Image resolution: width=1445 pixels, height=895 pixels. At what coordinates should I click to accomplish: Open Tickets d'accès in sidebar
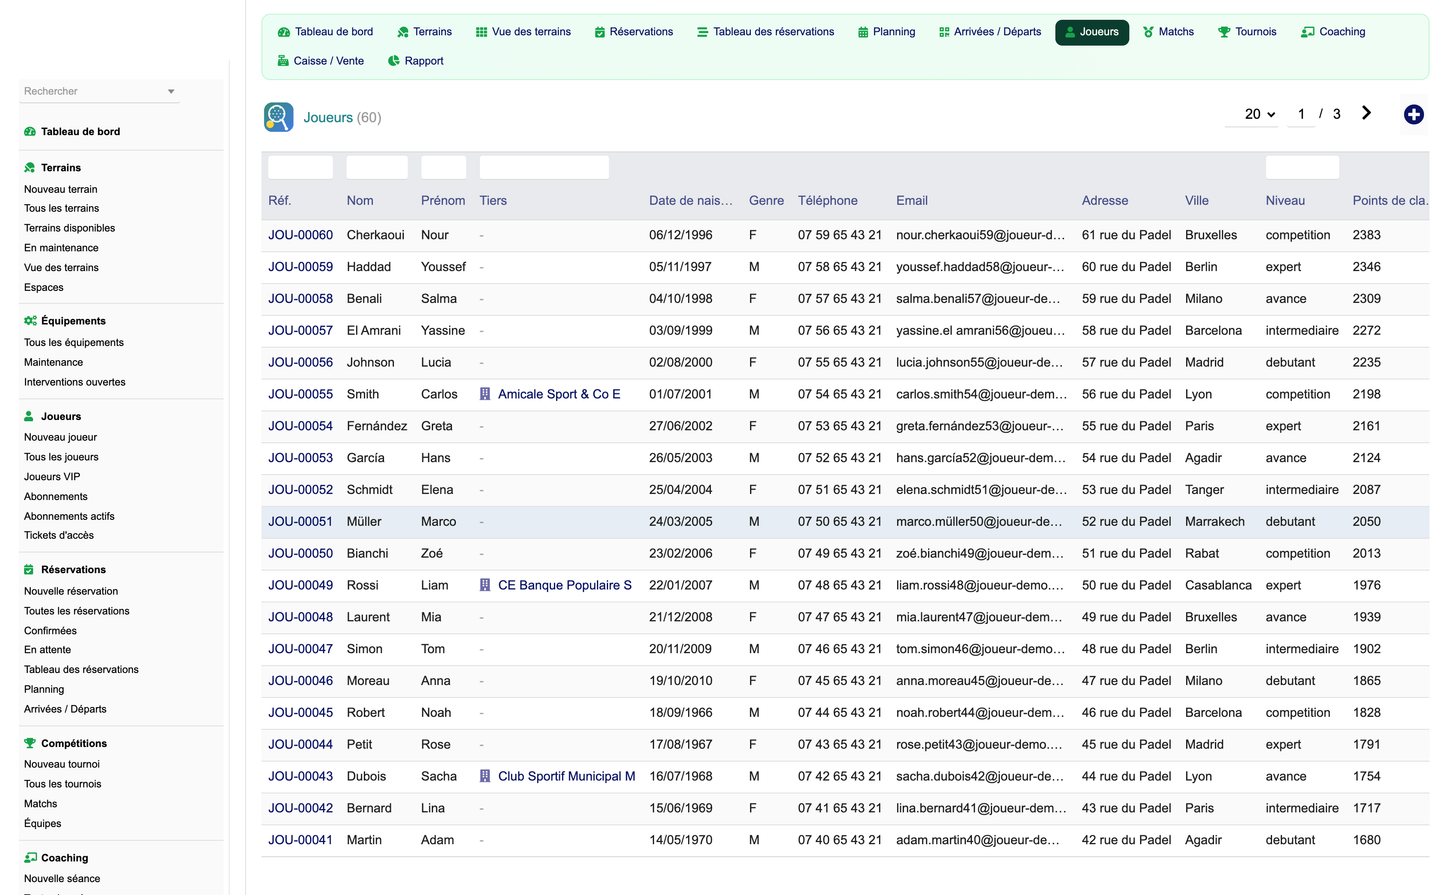(x=59, y=536)
